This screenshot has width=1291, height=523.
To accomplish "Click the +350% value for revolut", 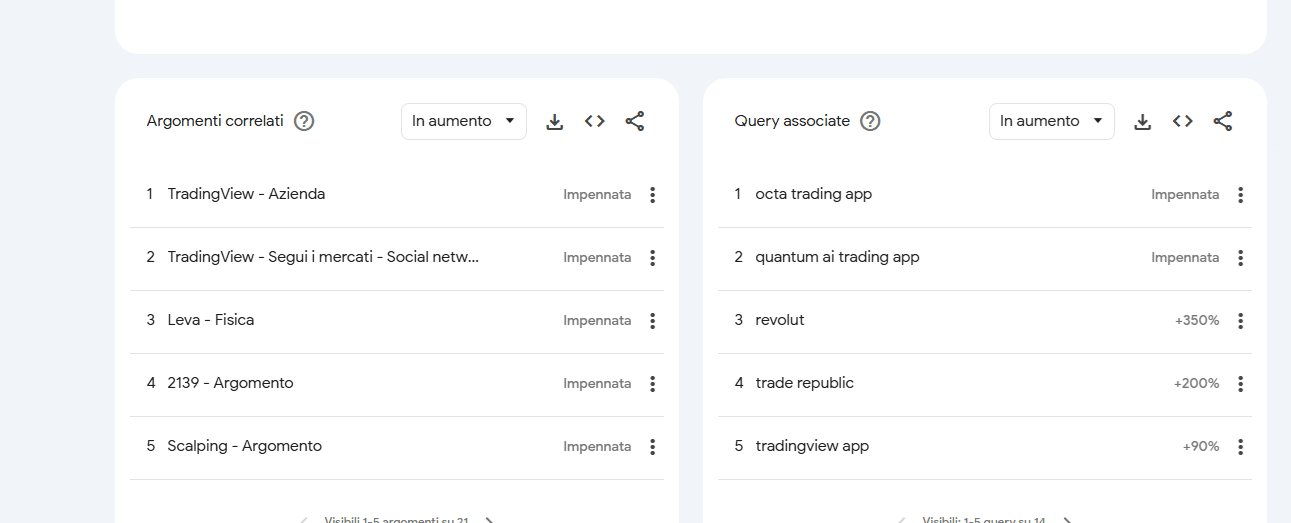I will [x=1197, y=321].
